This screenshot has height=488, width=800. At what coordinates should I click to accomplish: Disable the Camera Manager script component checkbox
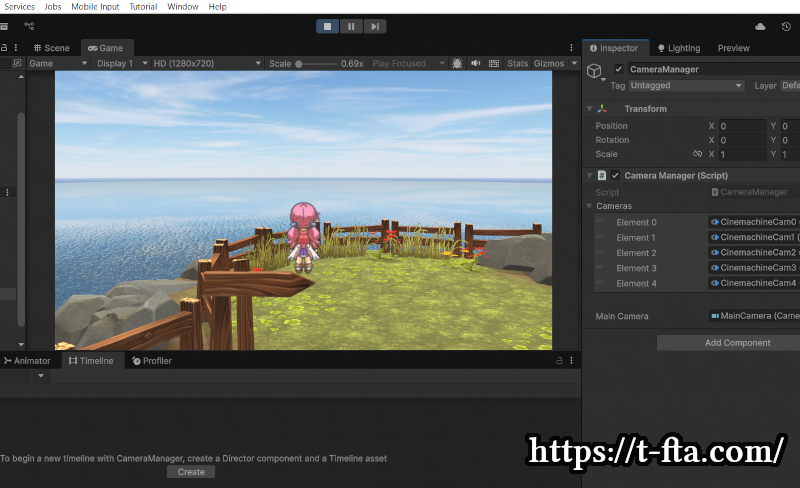tap(615, 176)
